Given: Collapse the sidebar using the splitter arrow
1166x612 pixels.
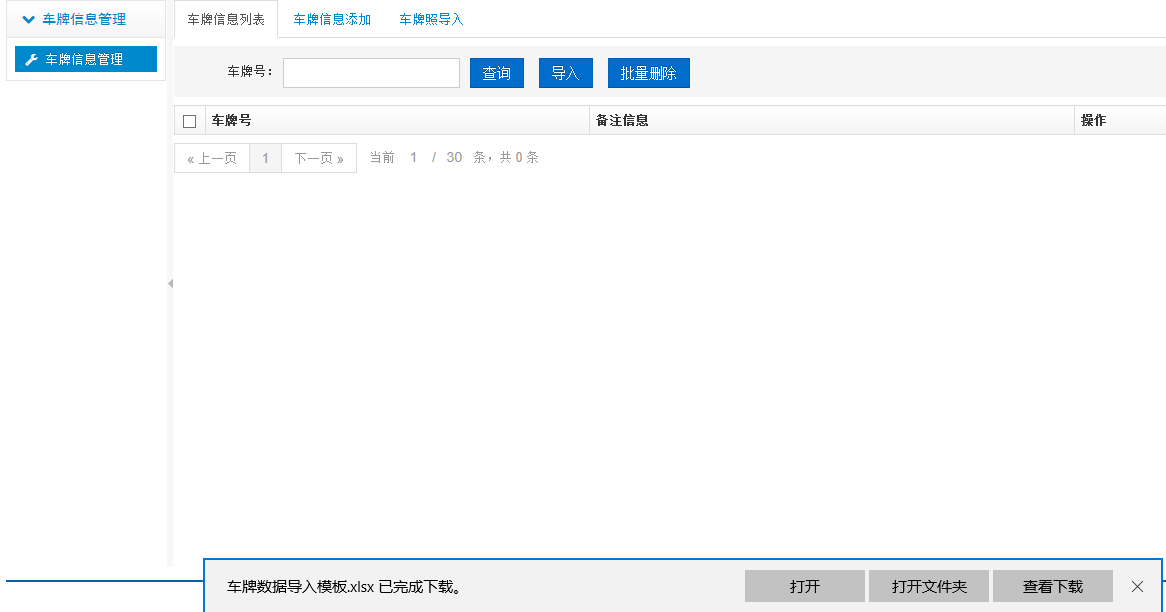Looking at the screenshot, I should (x=170, y=283).
